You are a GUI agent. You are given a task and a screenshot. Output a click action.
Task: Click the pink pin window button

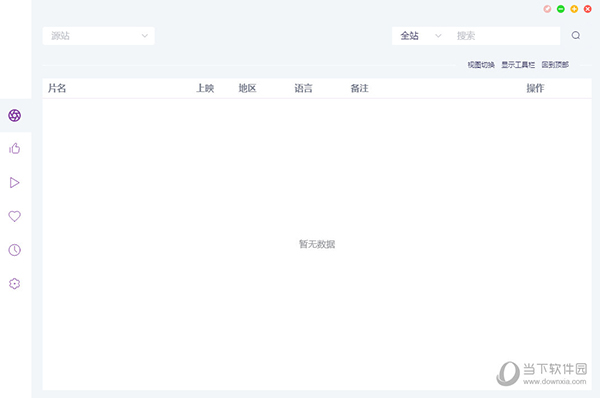point(547,9)
